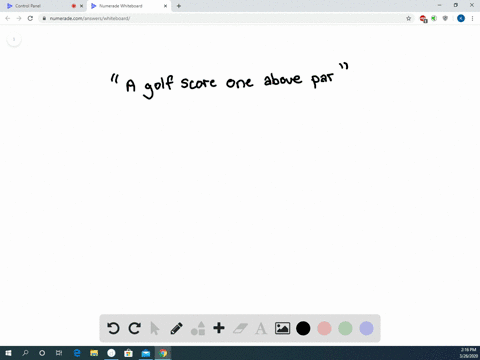Pick the green pen color
The image size is (480, 360).
pyautogui.click(x=345, y=328)
